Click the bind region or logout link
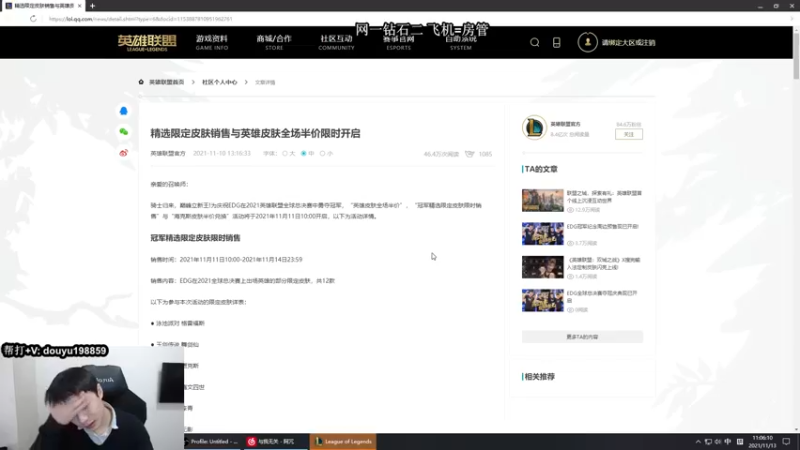The height and width of the screenshot is (450, 800). (628, 43)
